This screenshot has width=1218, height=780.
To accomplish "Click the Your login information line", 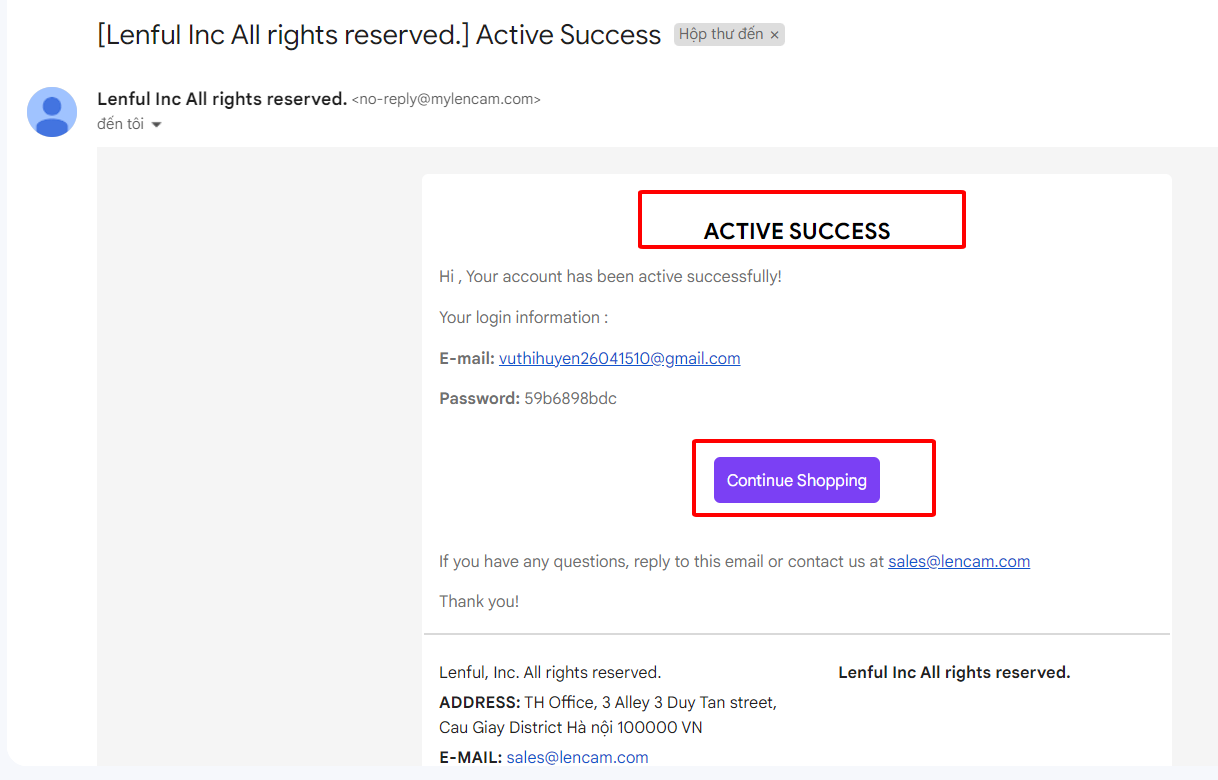I will (x=523, y=317).
